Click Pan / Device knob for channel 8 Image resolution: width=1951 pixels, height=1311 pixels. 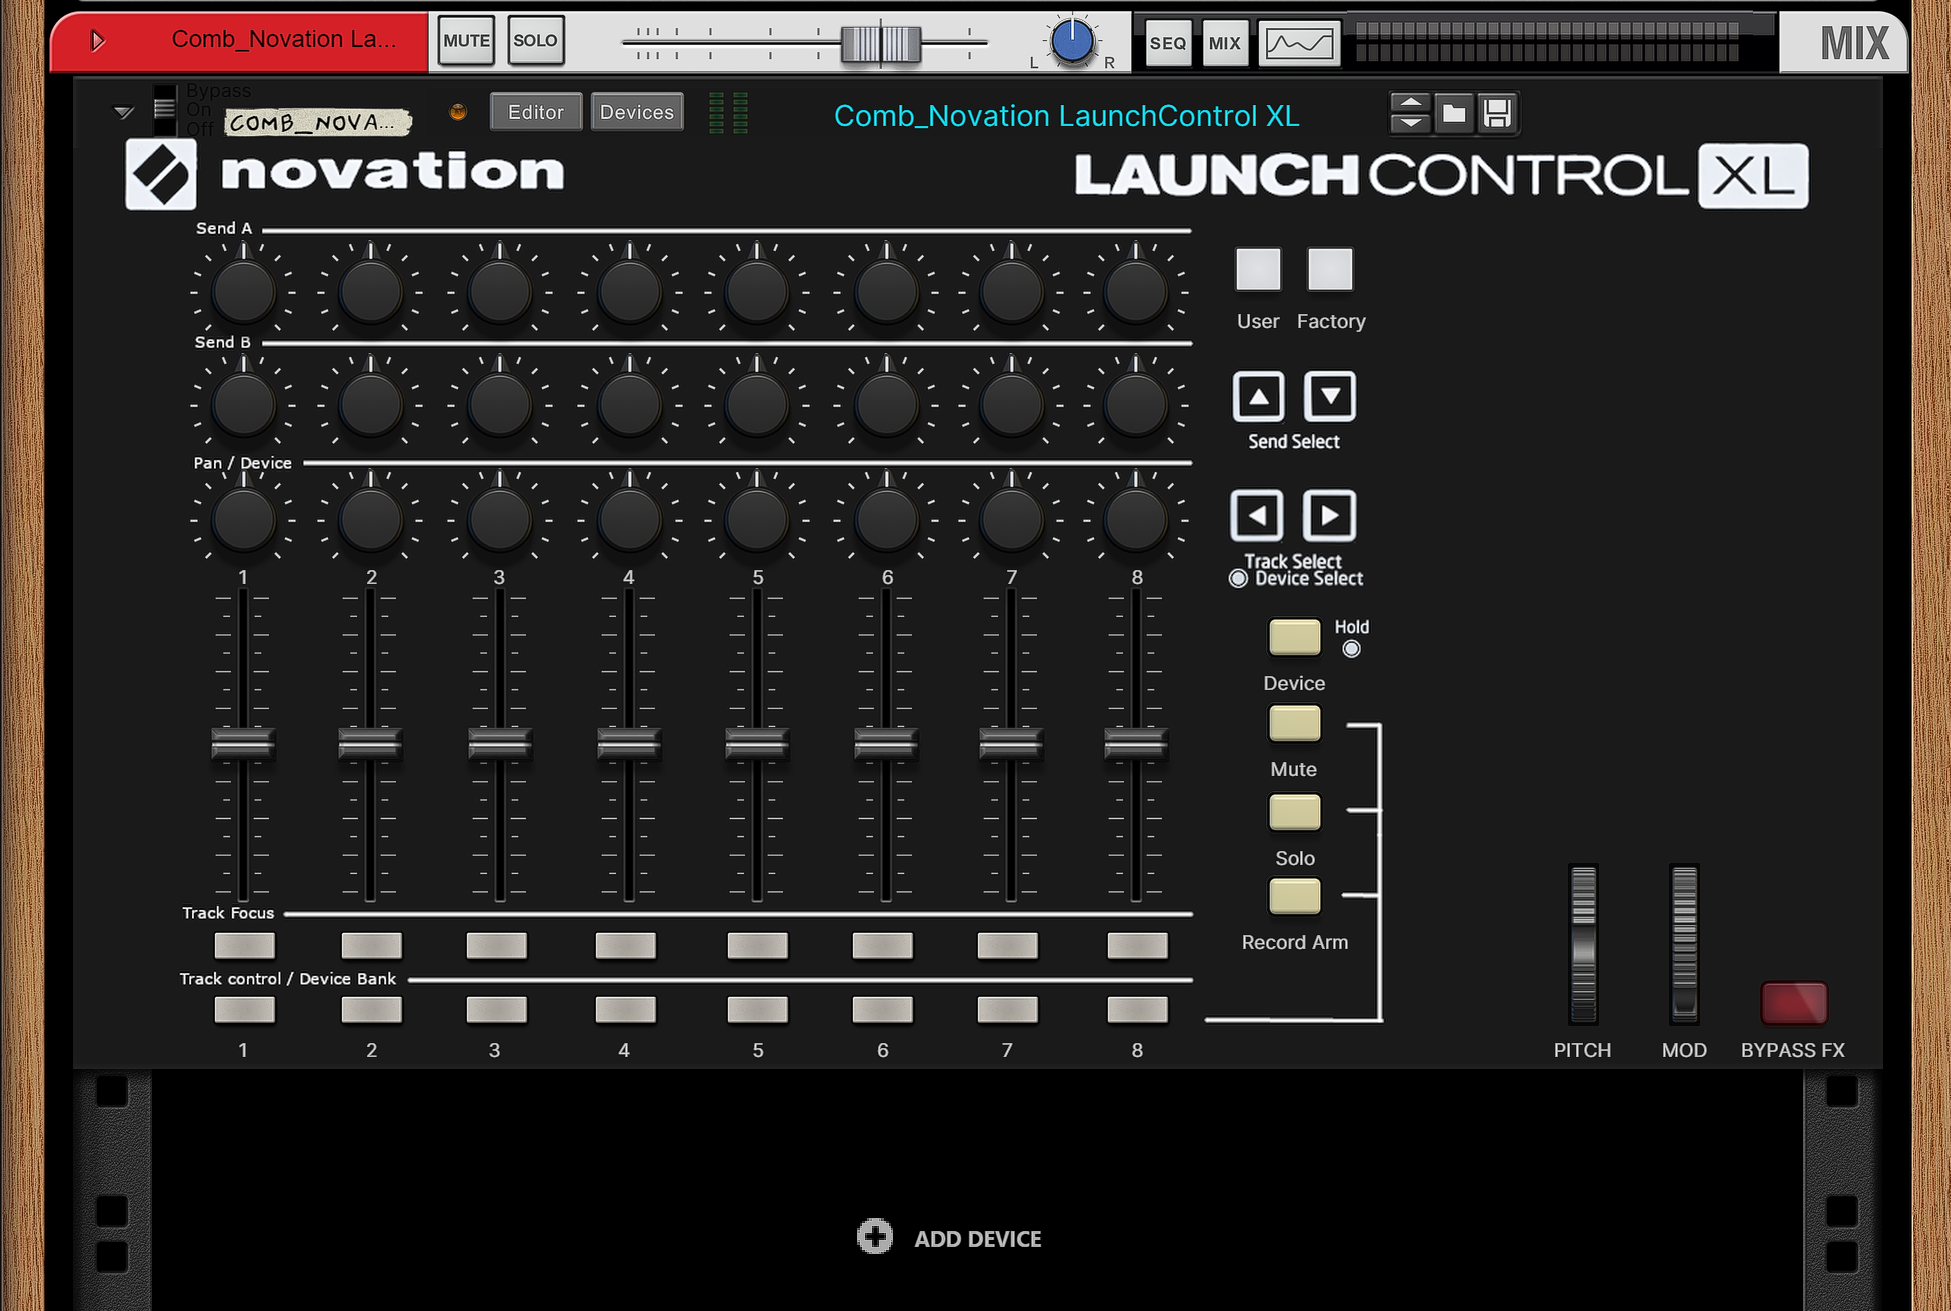[x=1136, y=520]
